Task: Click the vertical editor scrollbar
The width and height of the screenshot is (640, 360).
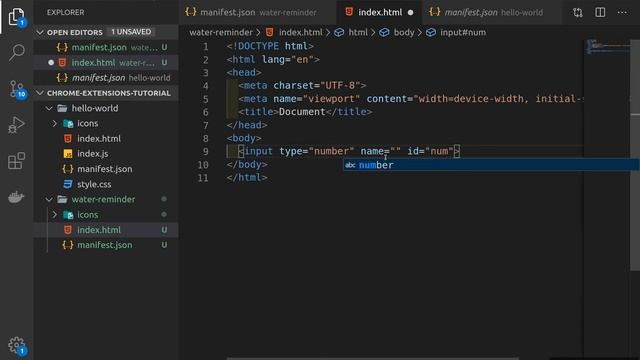Action: (635, 155)
